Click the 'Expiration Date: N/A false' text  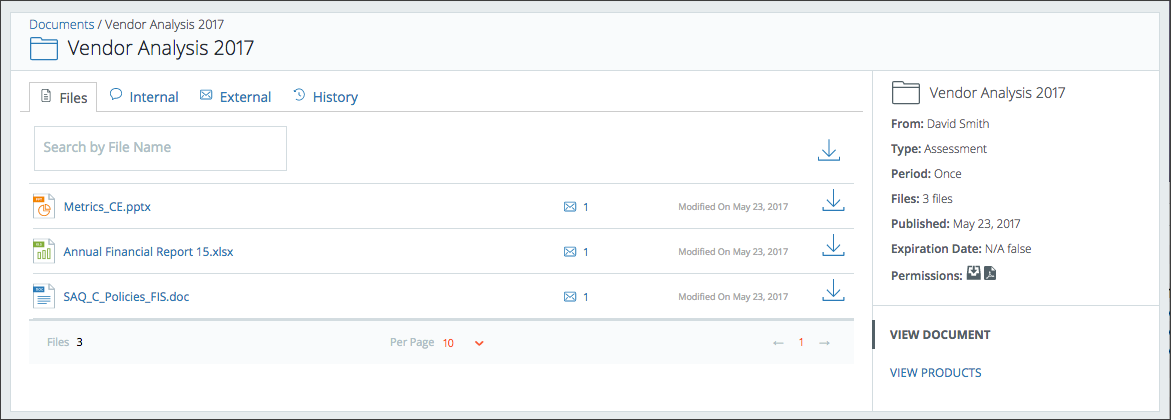click(x=960, y=249)
